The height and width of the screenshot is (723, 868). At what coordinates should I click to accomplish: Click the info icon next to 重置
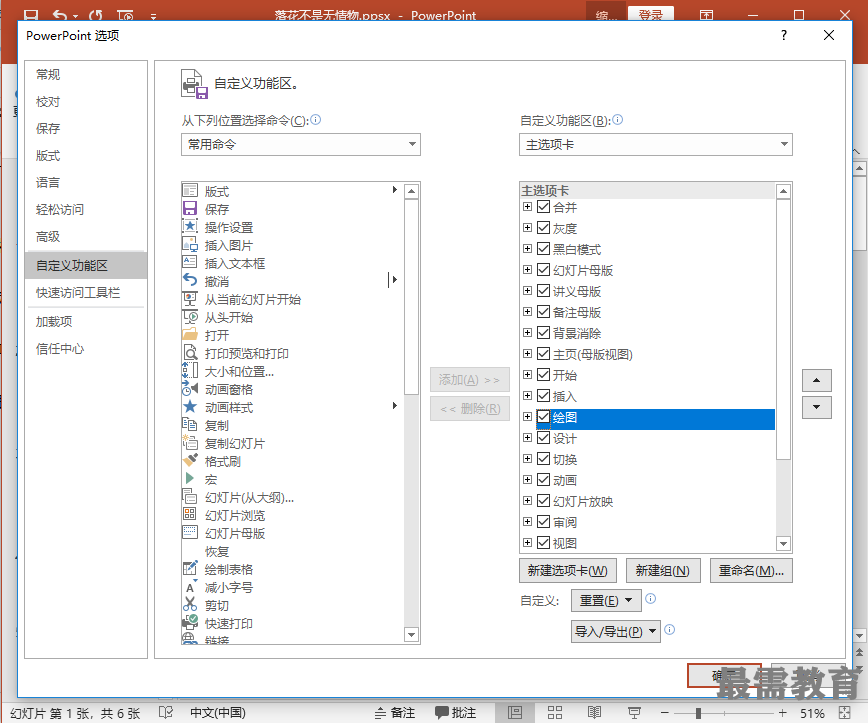[x=651, y=598]
